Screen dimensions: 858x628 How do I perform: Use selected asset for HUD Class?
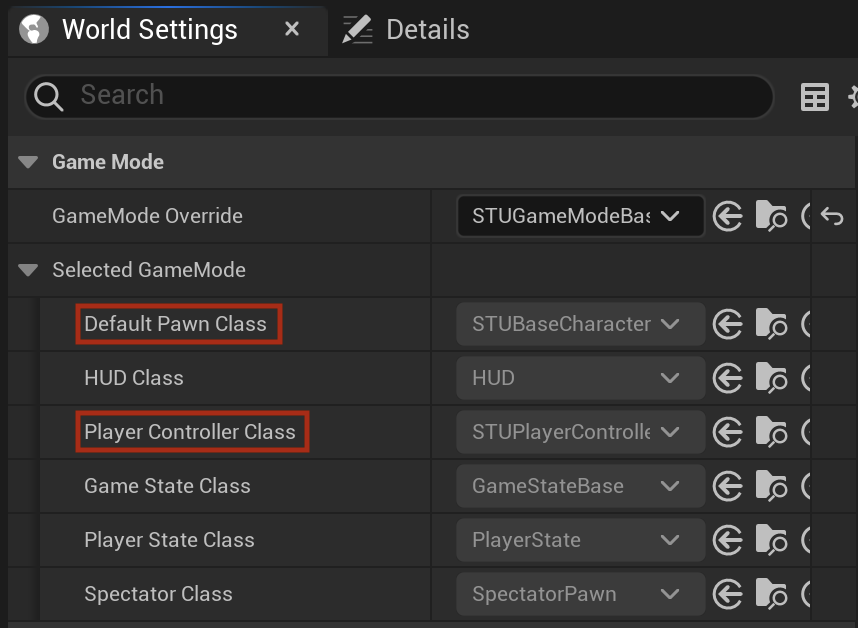727,378
